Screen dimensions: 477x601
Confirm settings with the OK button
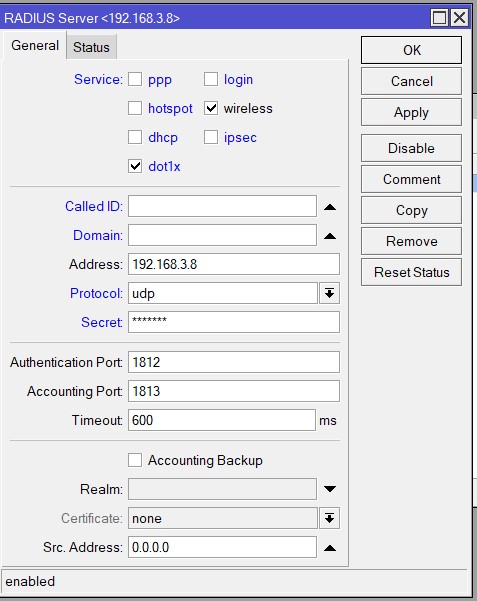coord(411,50)
